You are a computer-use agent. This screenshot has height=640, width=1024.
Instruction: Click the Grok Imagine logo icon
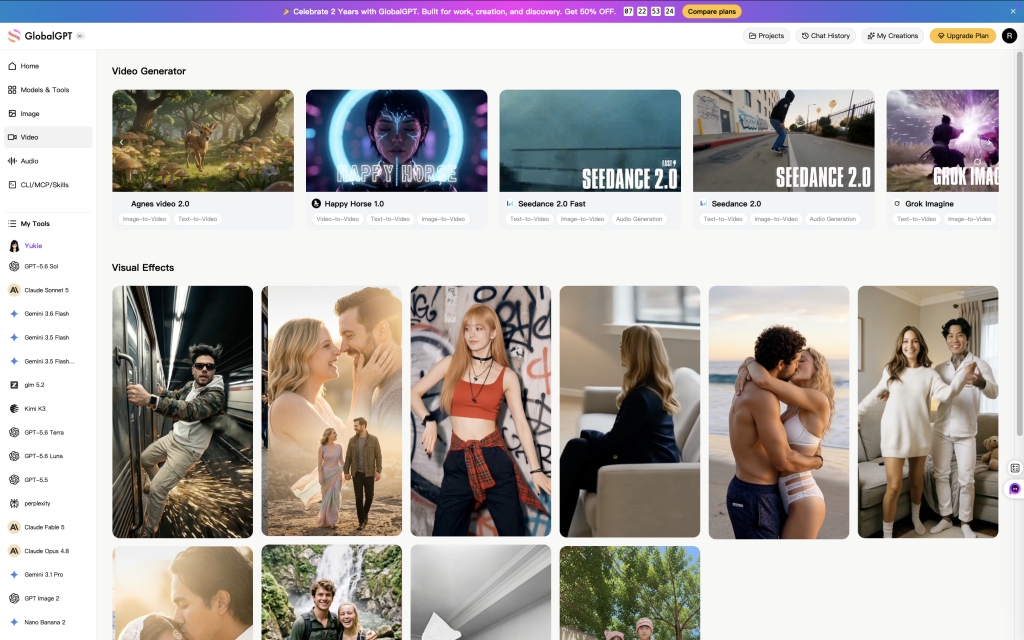(897, 204)
